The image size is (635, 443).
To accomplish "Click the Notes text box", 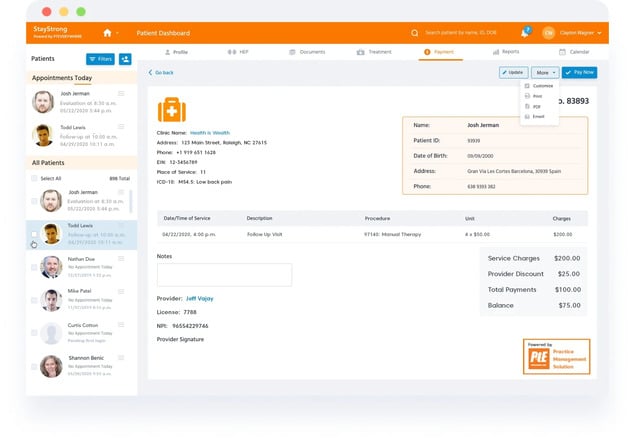I will [224, 275].
